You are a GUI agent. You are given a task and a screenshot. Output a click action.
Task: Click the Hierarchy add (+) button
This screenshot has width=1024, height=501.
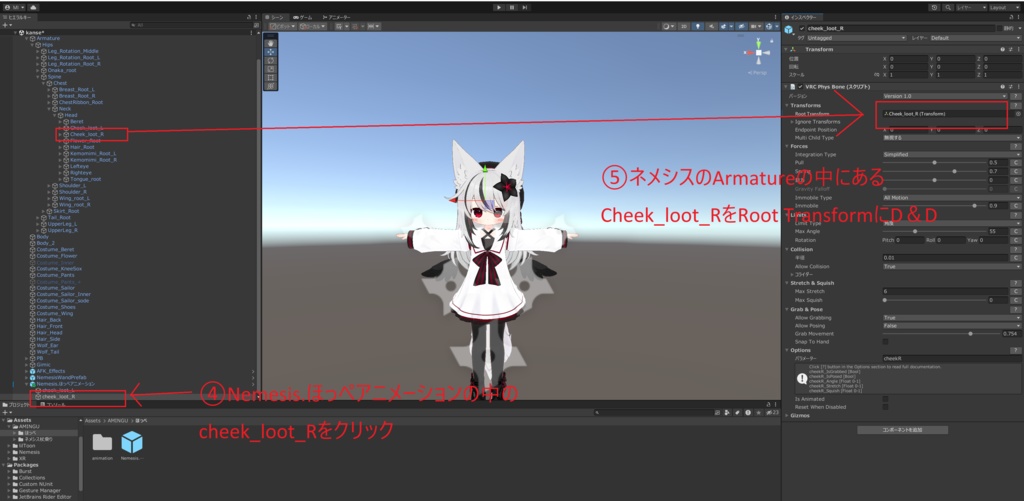5,25
